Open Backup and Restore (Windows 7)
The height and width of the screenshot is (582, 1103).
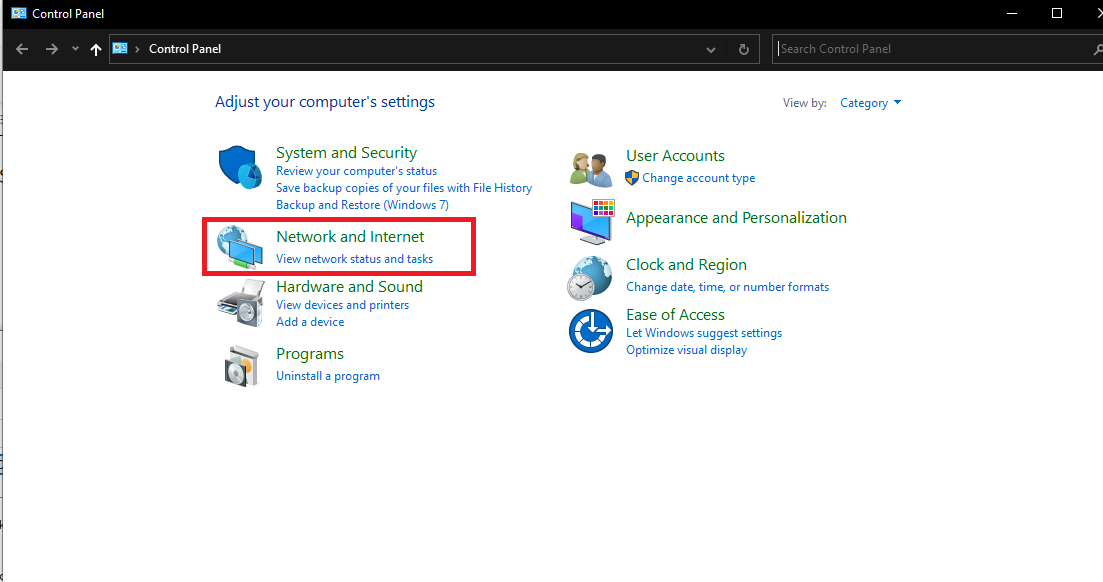pos(362,205)
